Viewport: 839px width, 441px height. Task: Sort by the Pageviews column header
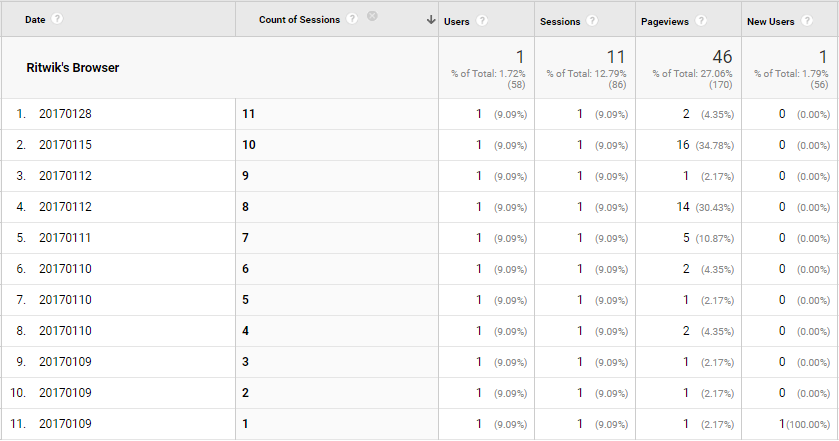pyautogui.click(x=665, y=22)
